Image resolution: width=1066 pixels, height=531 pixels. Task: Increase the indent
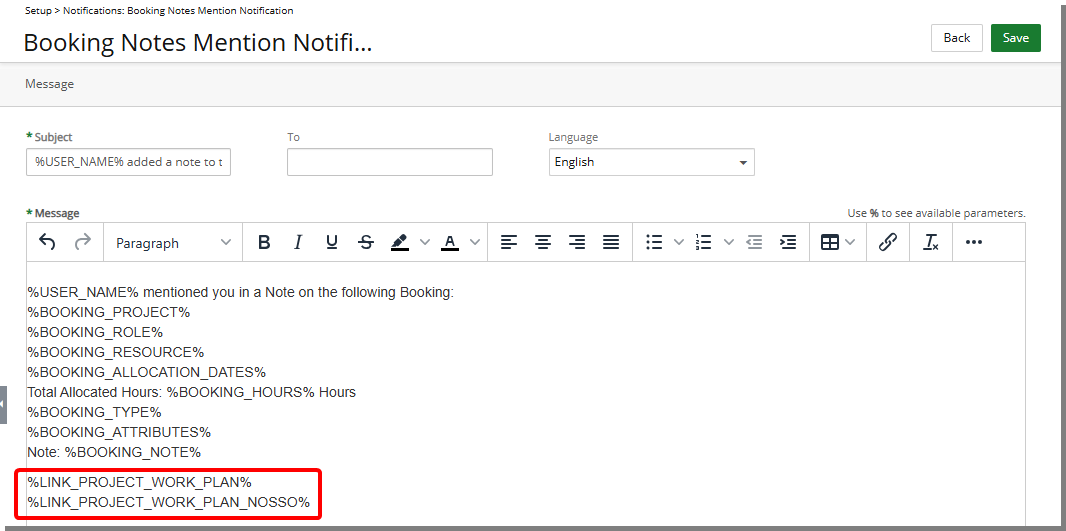point(788,242)
